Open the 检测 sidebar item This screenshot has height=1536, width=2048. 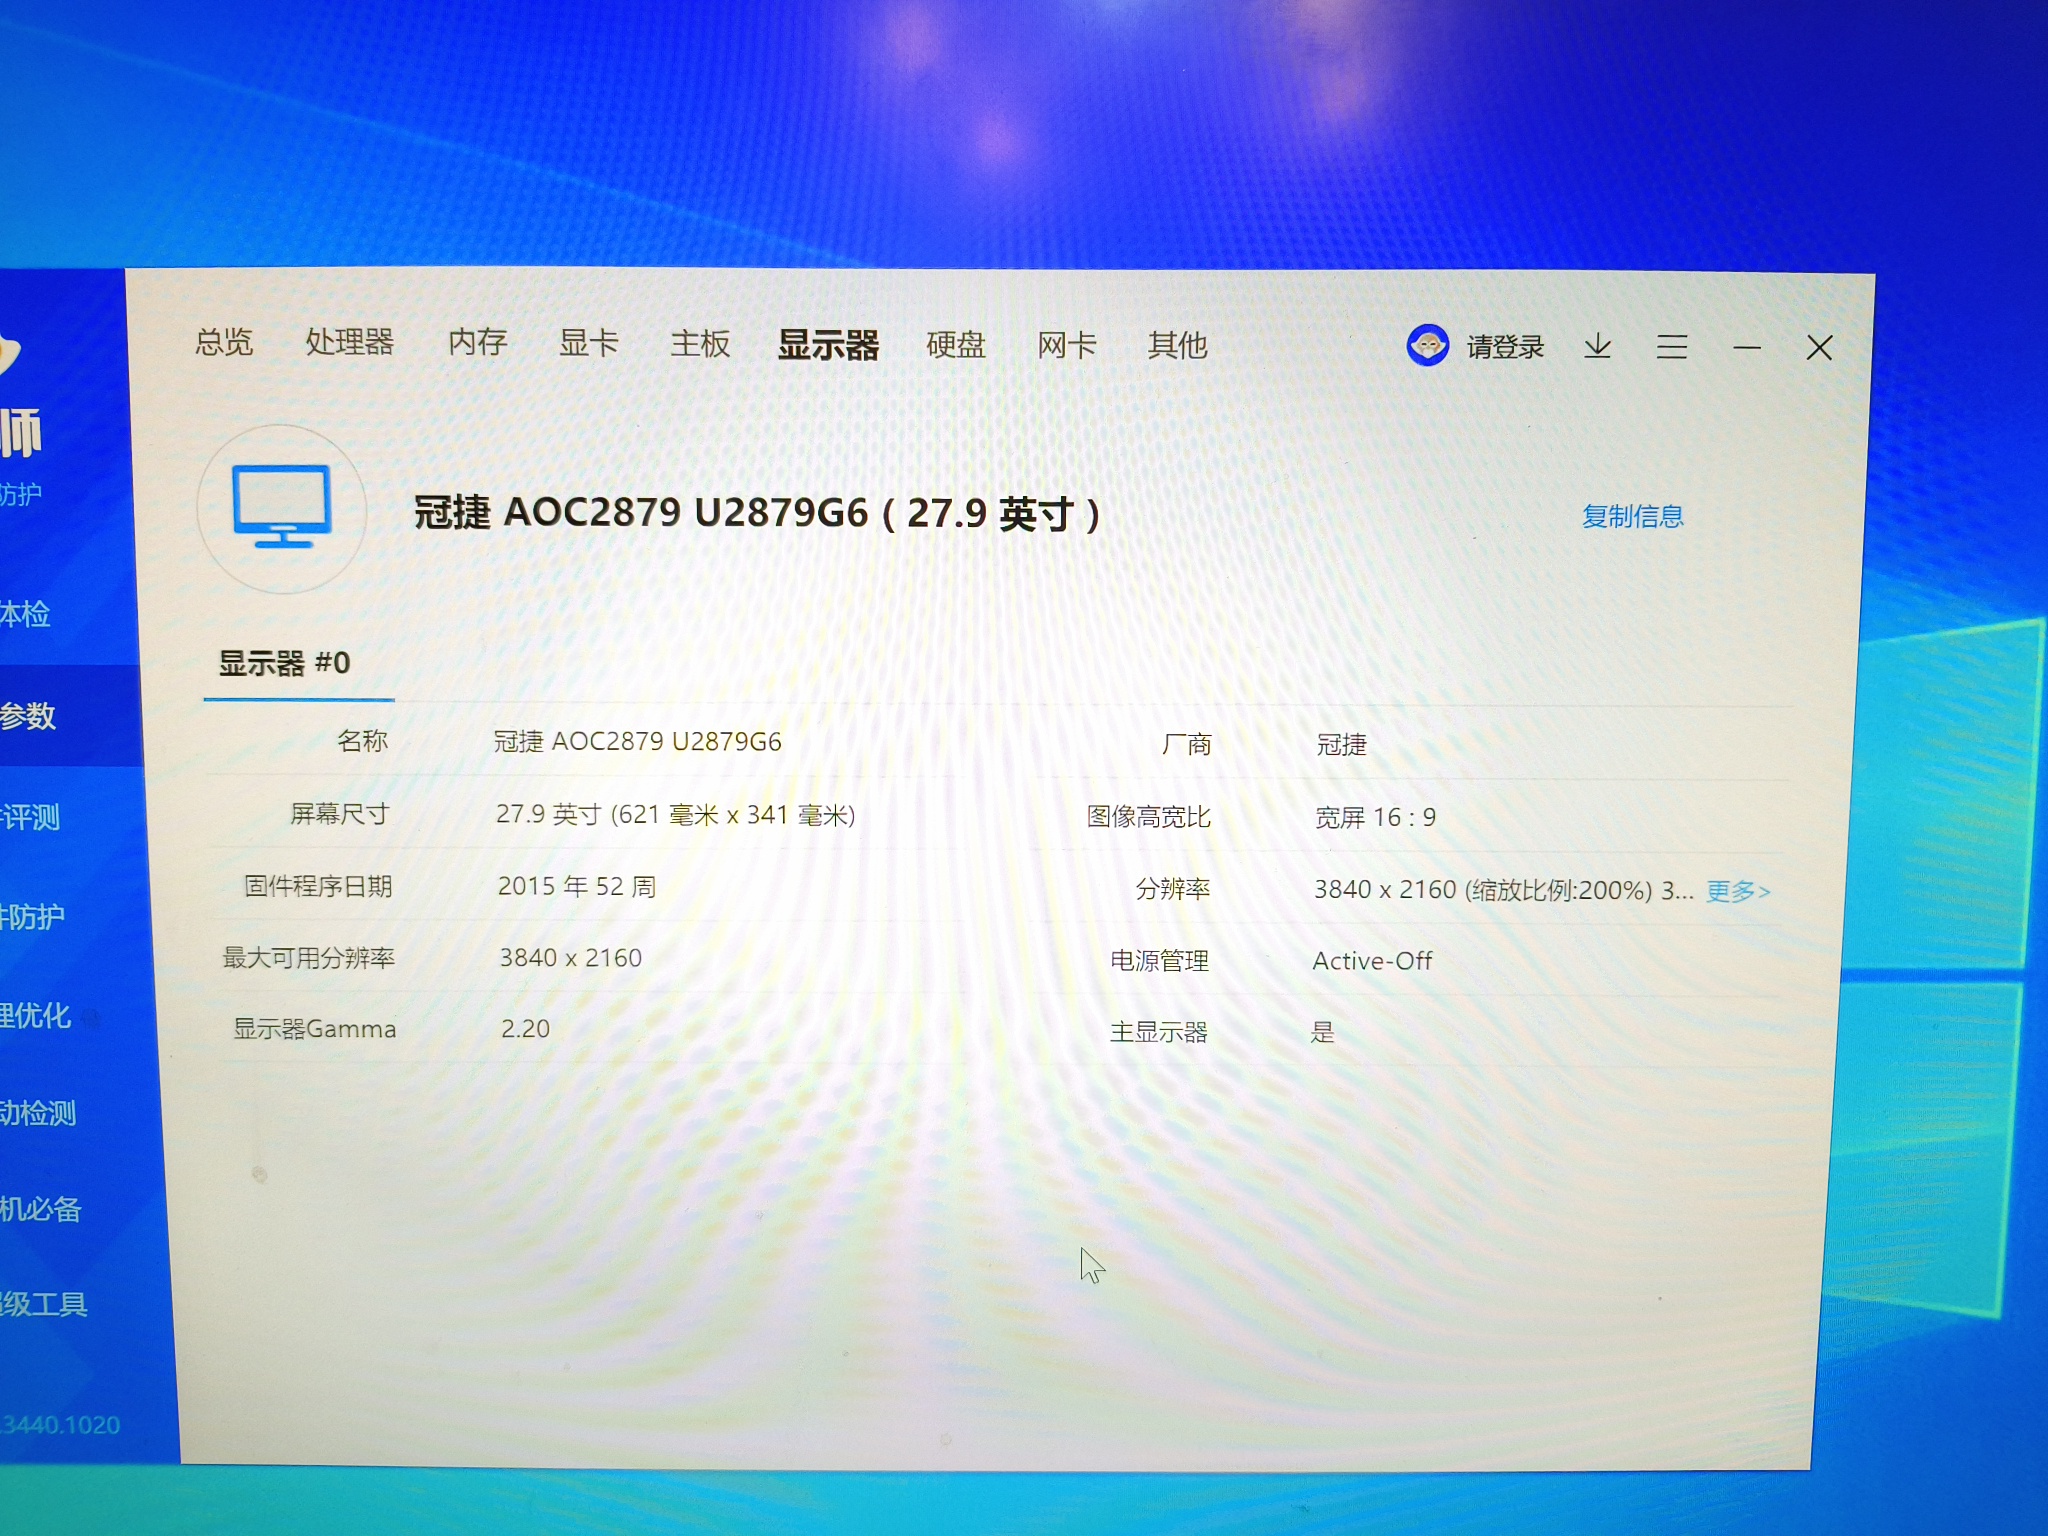point(38,1113)
